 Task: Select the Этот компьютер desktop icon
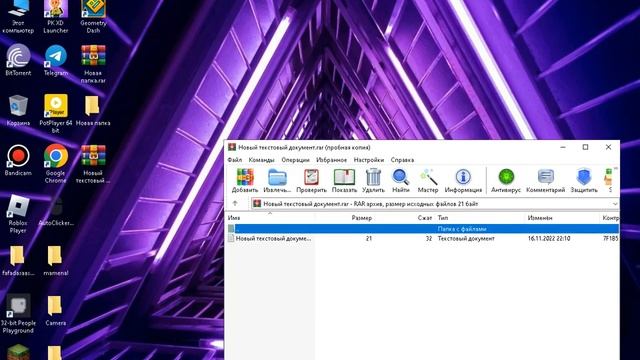coord(18,17)
